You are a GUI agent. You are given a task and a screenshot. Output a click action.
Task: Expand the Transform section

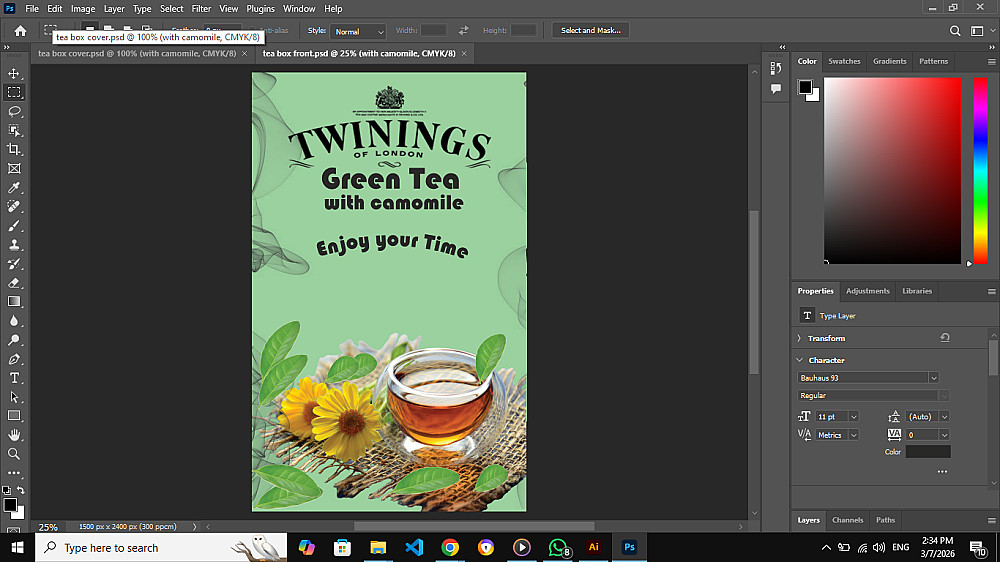click(x=799, y=339)
